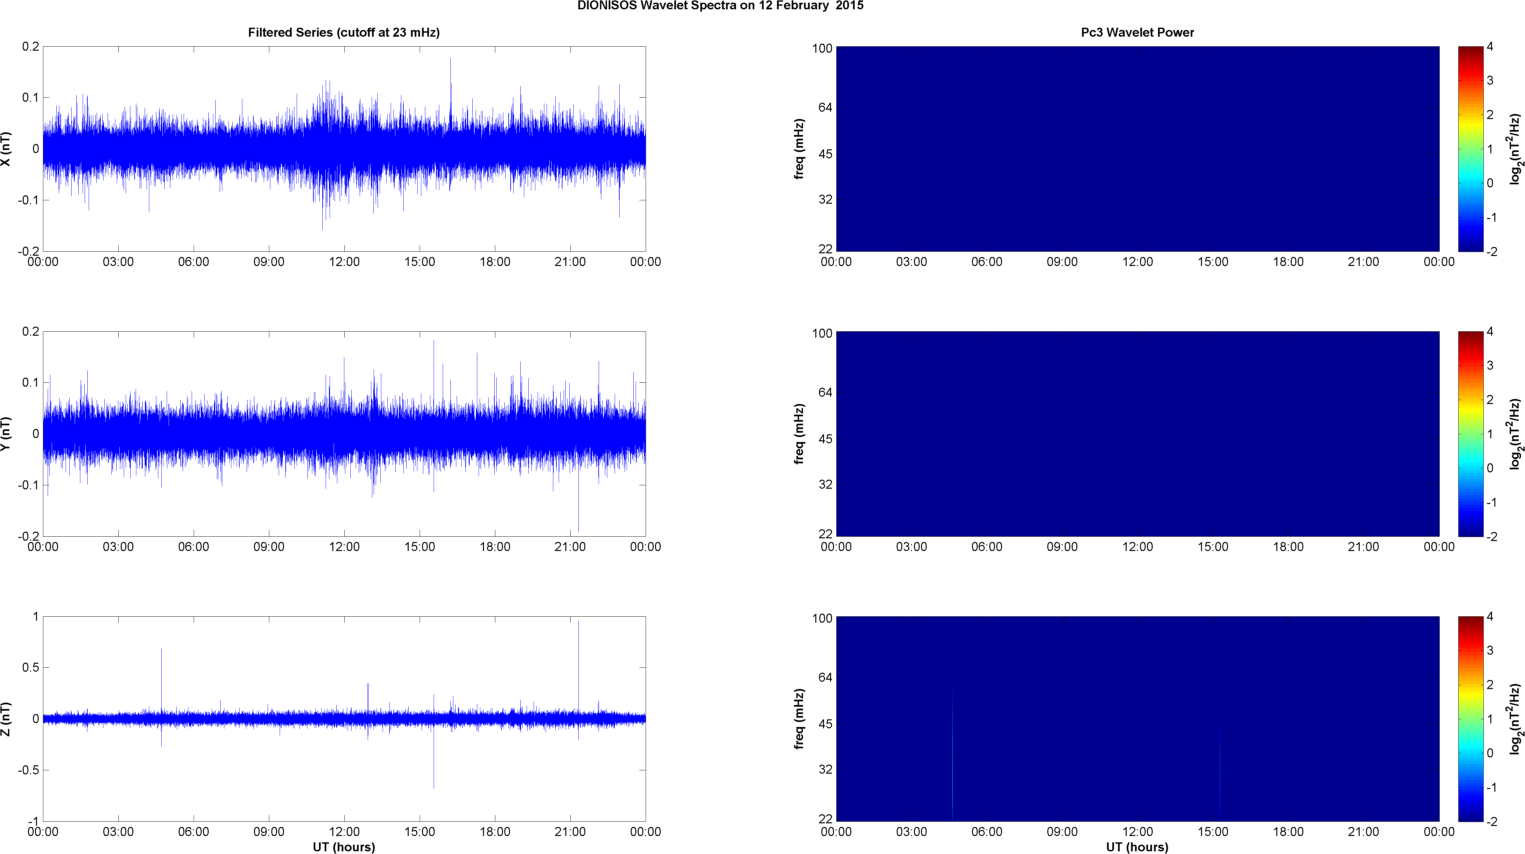Select 'freq (mHz)' label of the Y-row spectrogram
Viewport: 1525px width, 854px height.
(x=799, y=434)
